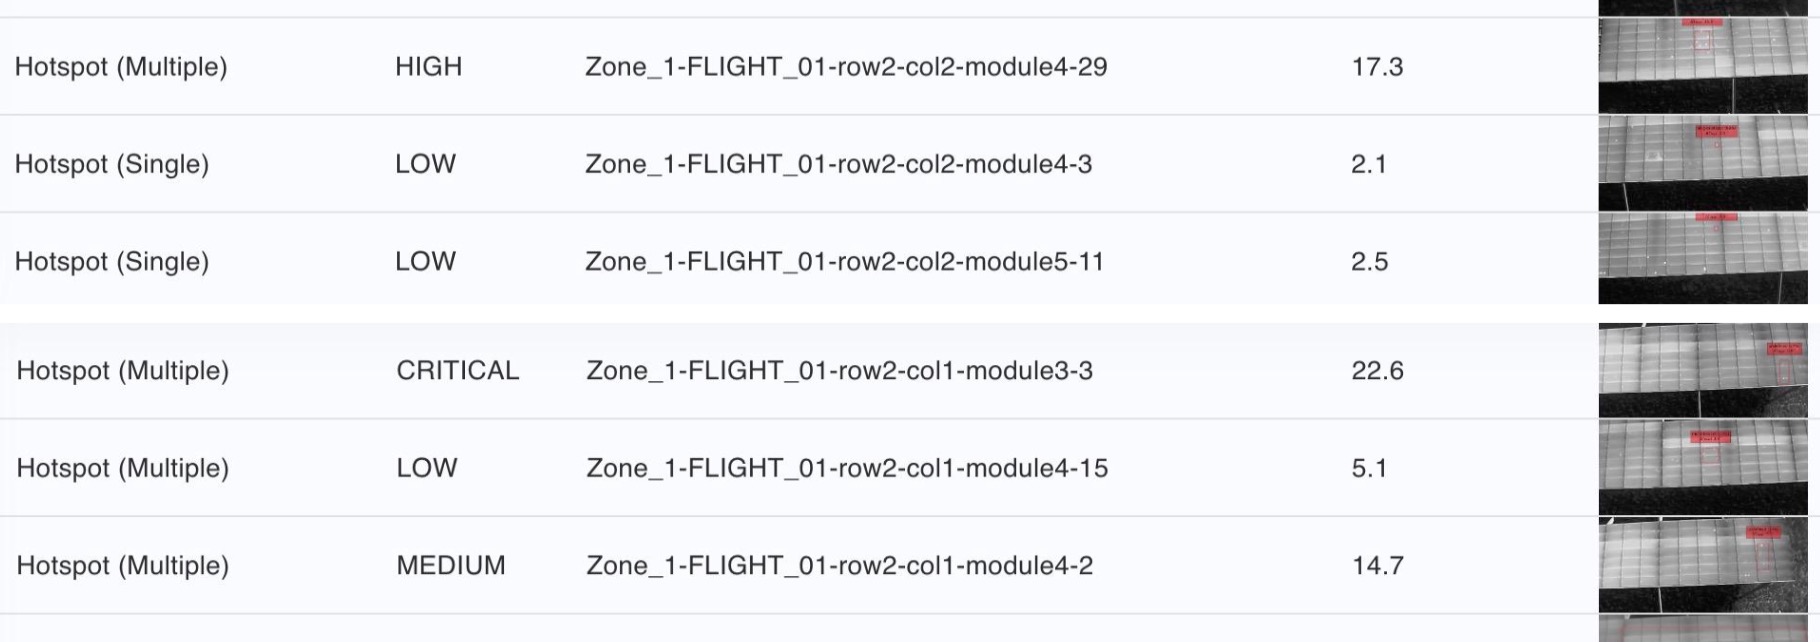Click the 14.7 temperature value
1820x642 pixels.
coord(1378,566)
